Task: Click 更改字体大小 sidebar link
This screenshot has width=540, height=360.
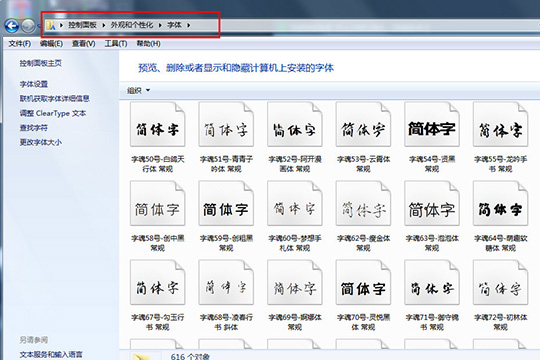Action: 41,142
